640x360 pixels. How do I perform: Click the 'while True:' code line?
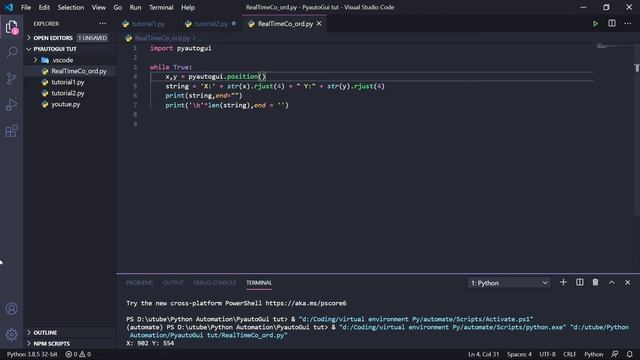click(x=171, y=67)
